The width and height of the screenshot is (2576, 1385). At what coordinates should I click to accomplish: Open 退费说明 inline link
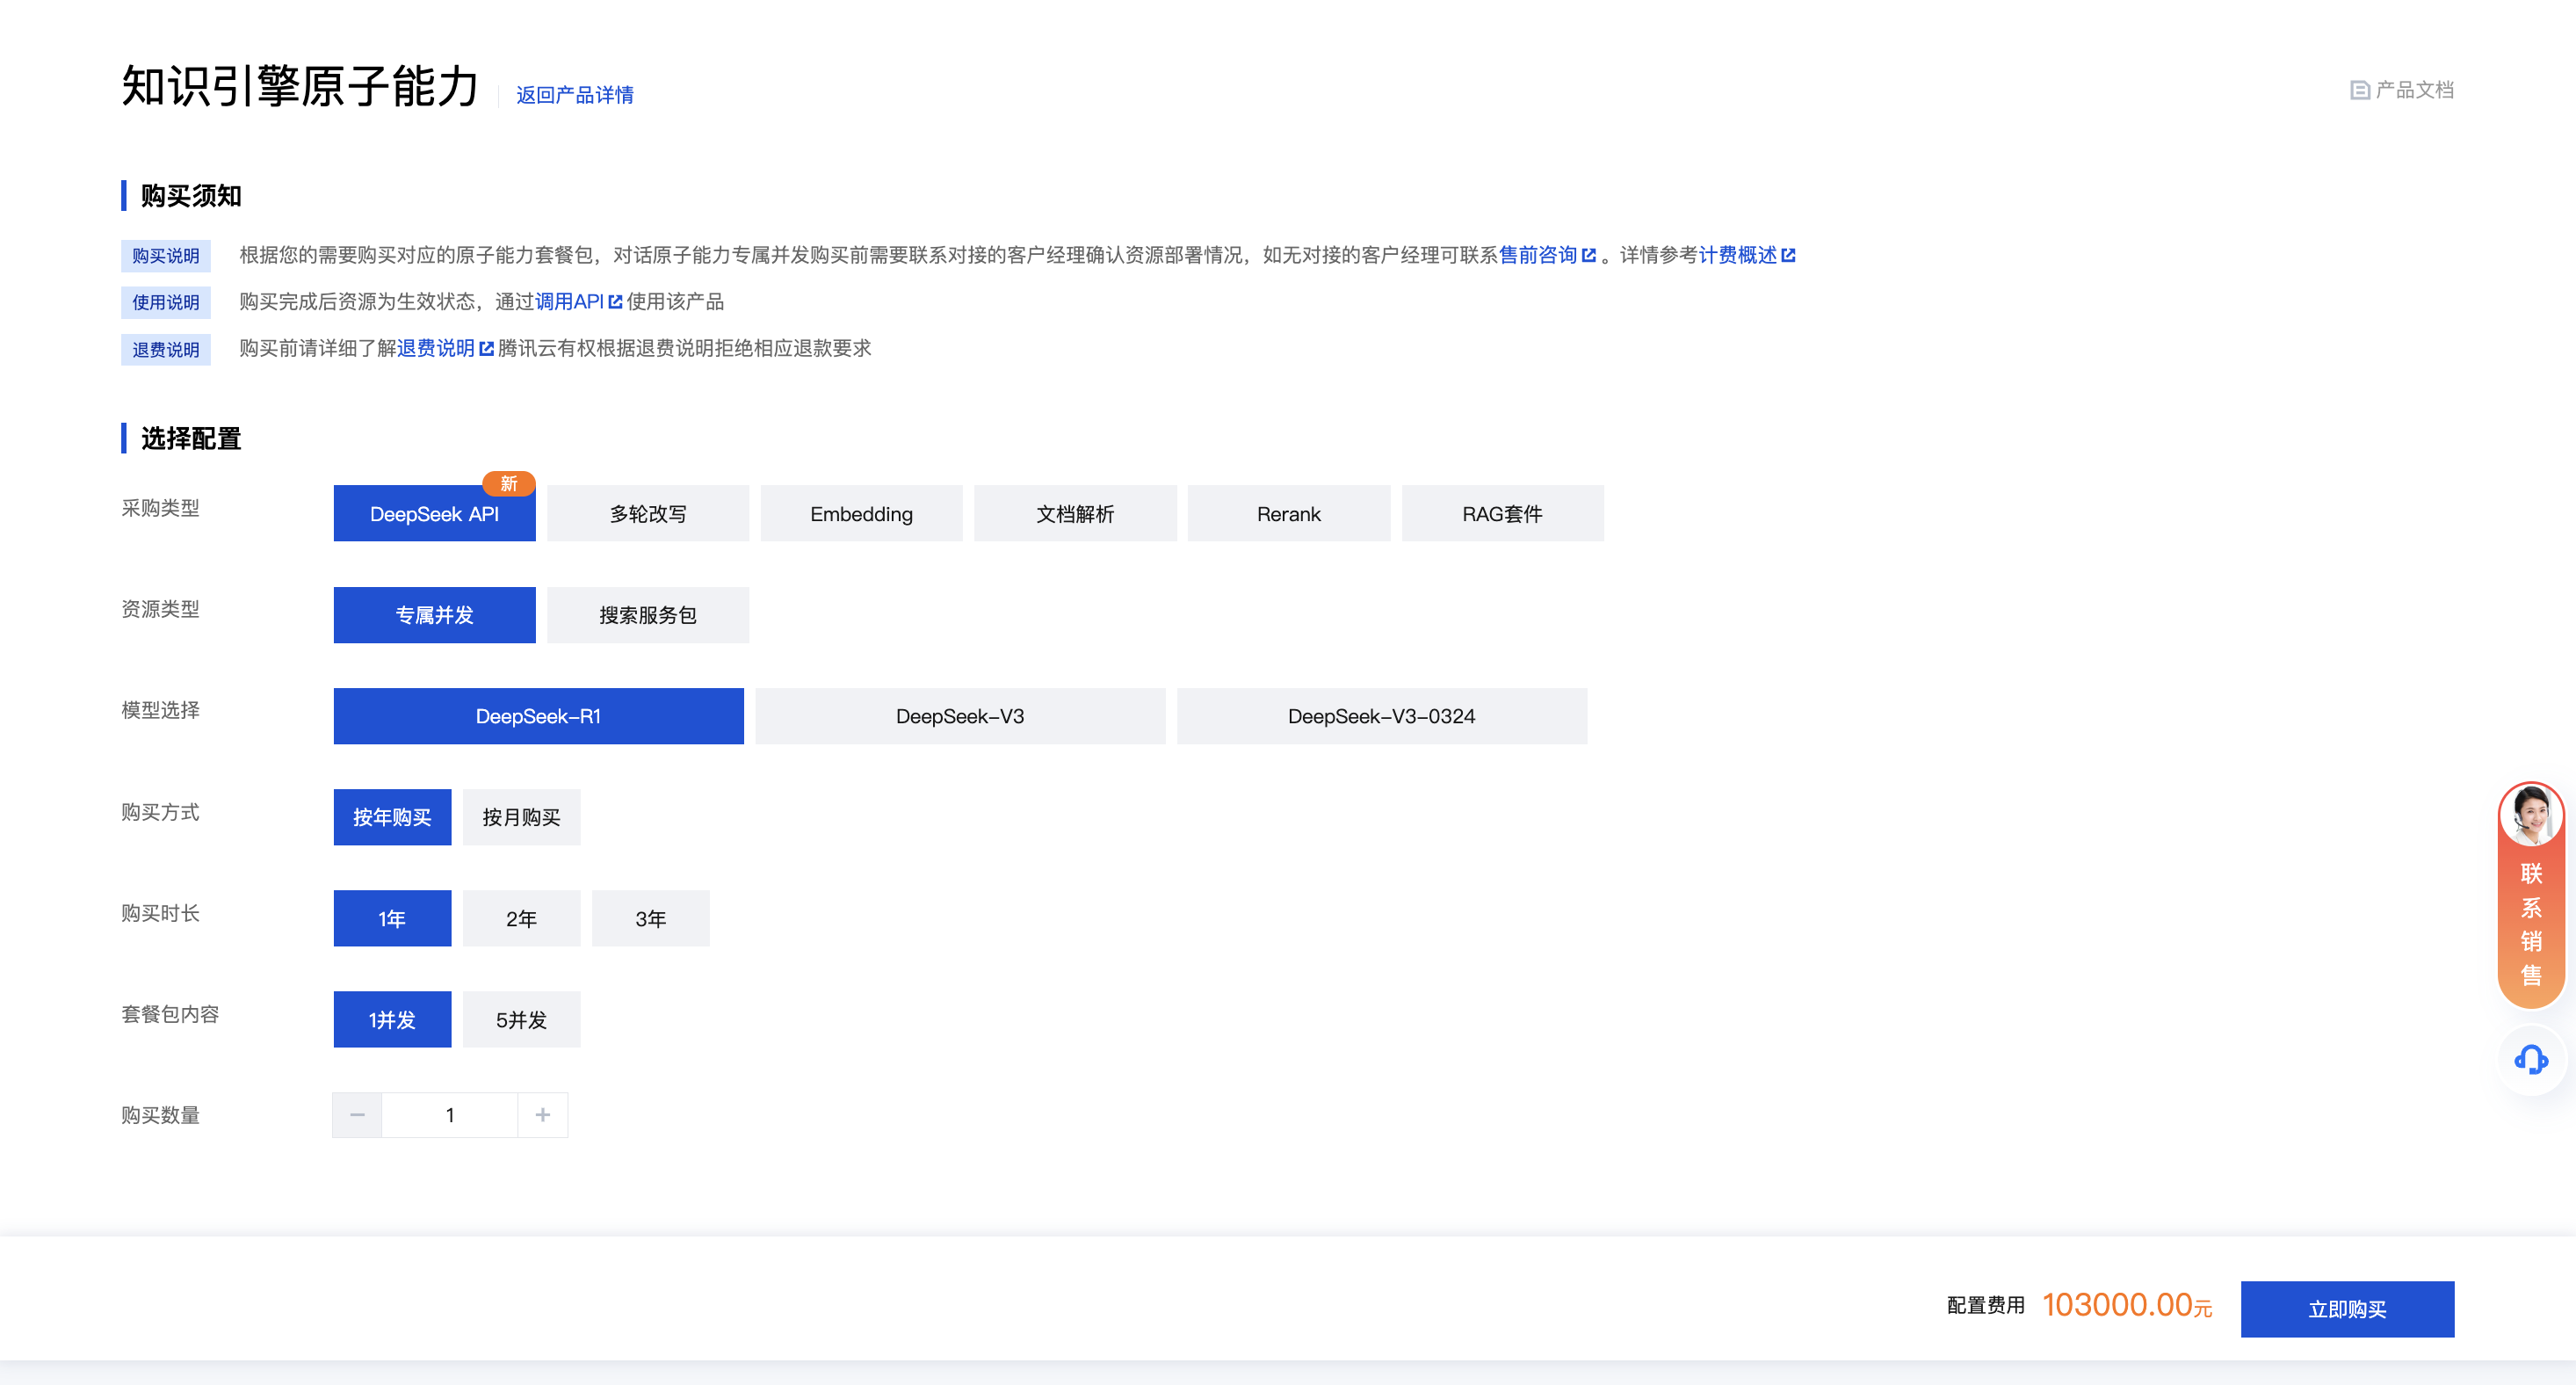[436, 348]
